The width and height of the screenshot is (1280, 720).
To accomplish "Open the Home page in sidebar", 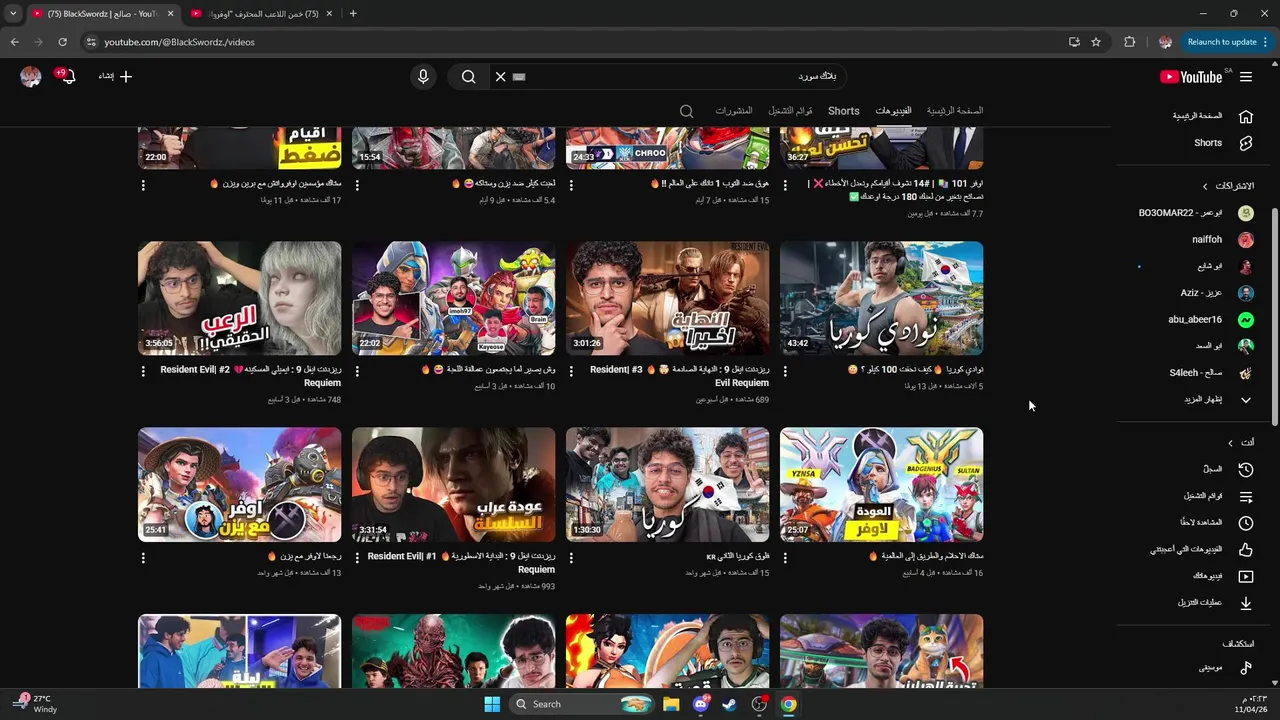I will [x=1212, y=116].
